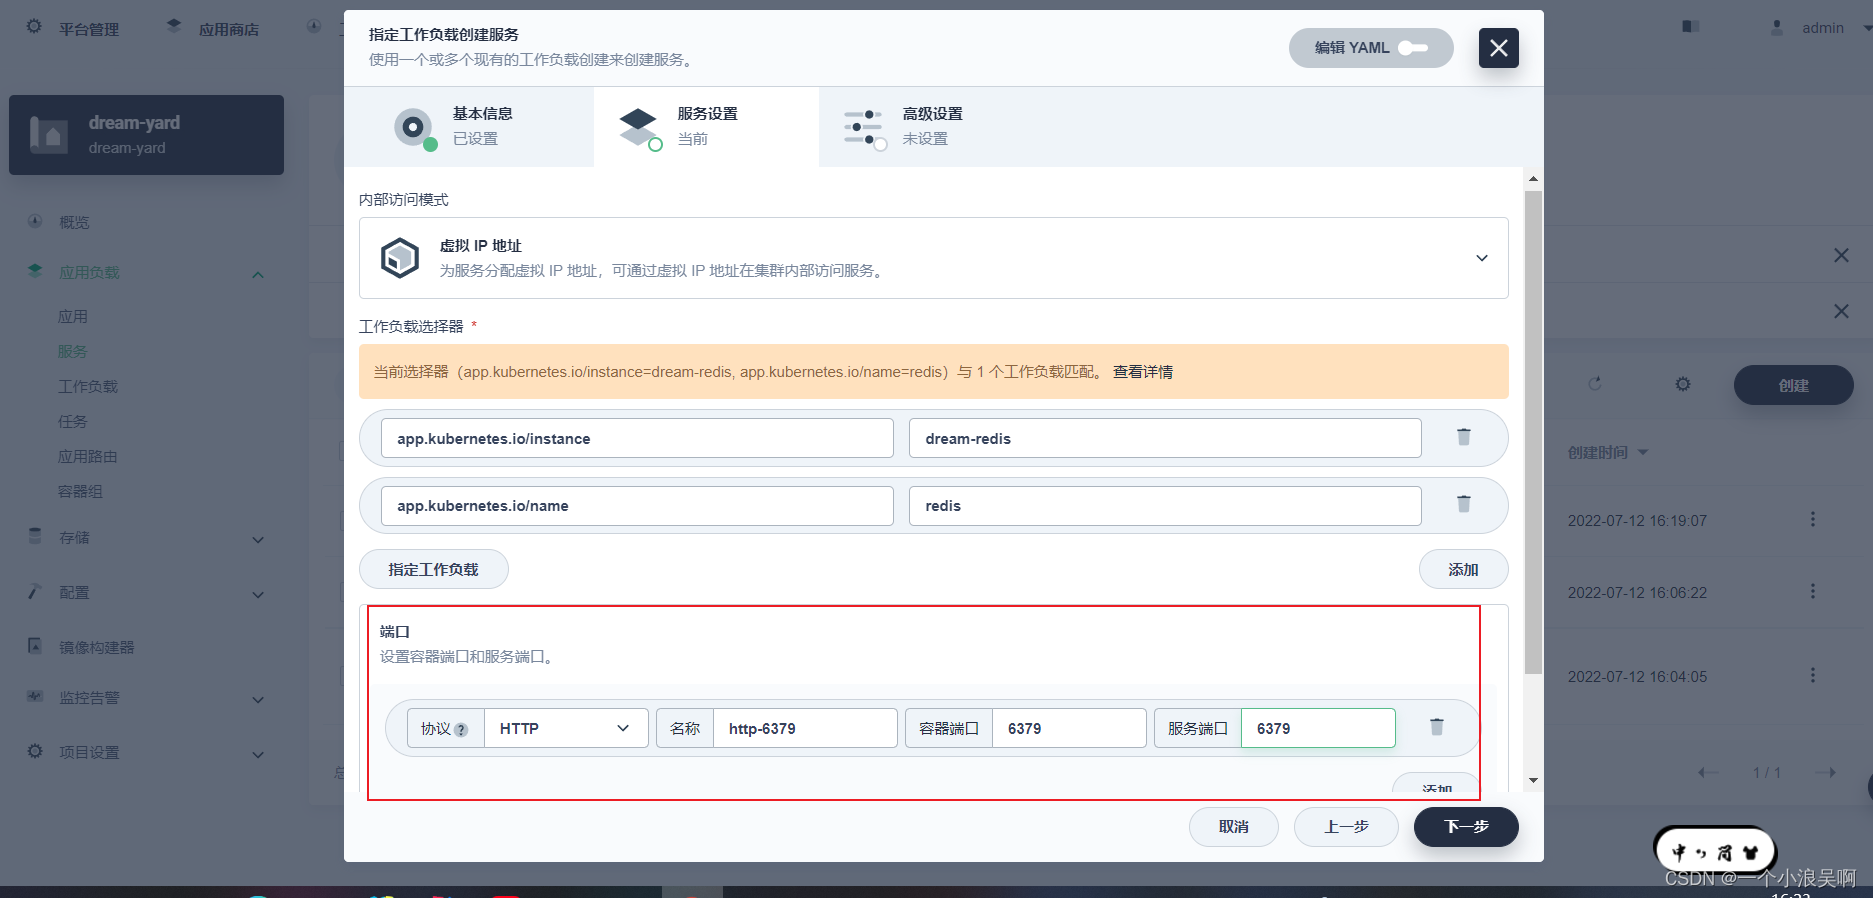
Task: Delete the app.kubernetes.io/instance selector row
Action: point(1464,437)
